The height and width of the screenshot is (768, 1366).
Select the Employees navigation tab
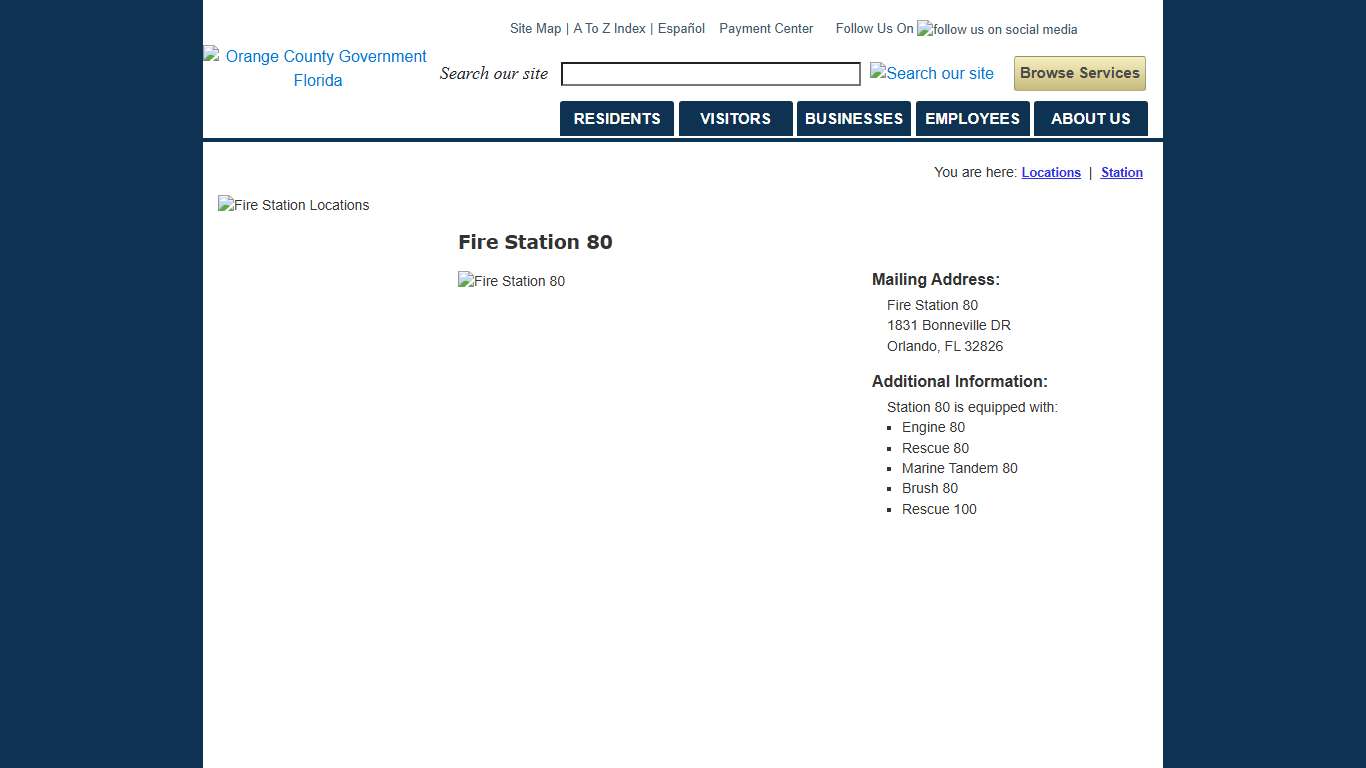point(972,119)
